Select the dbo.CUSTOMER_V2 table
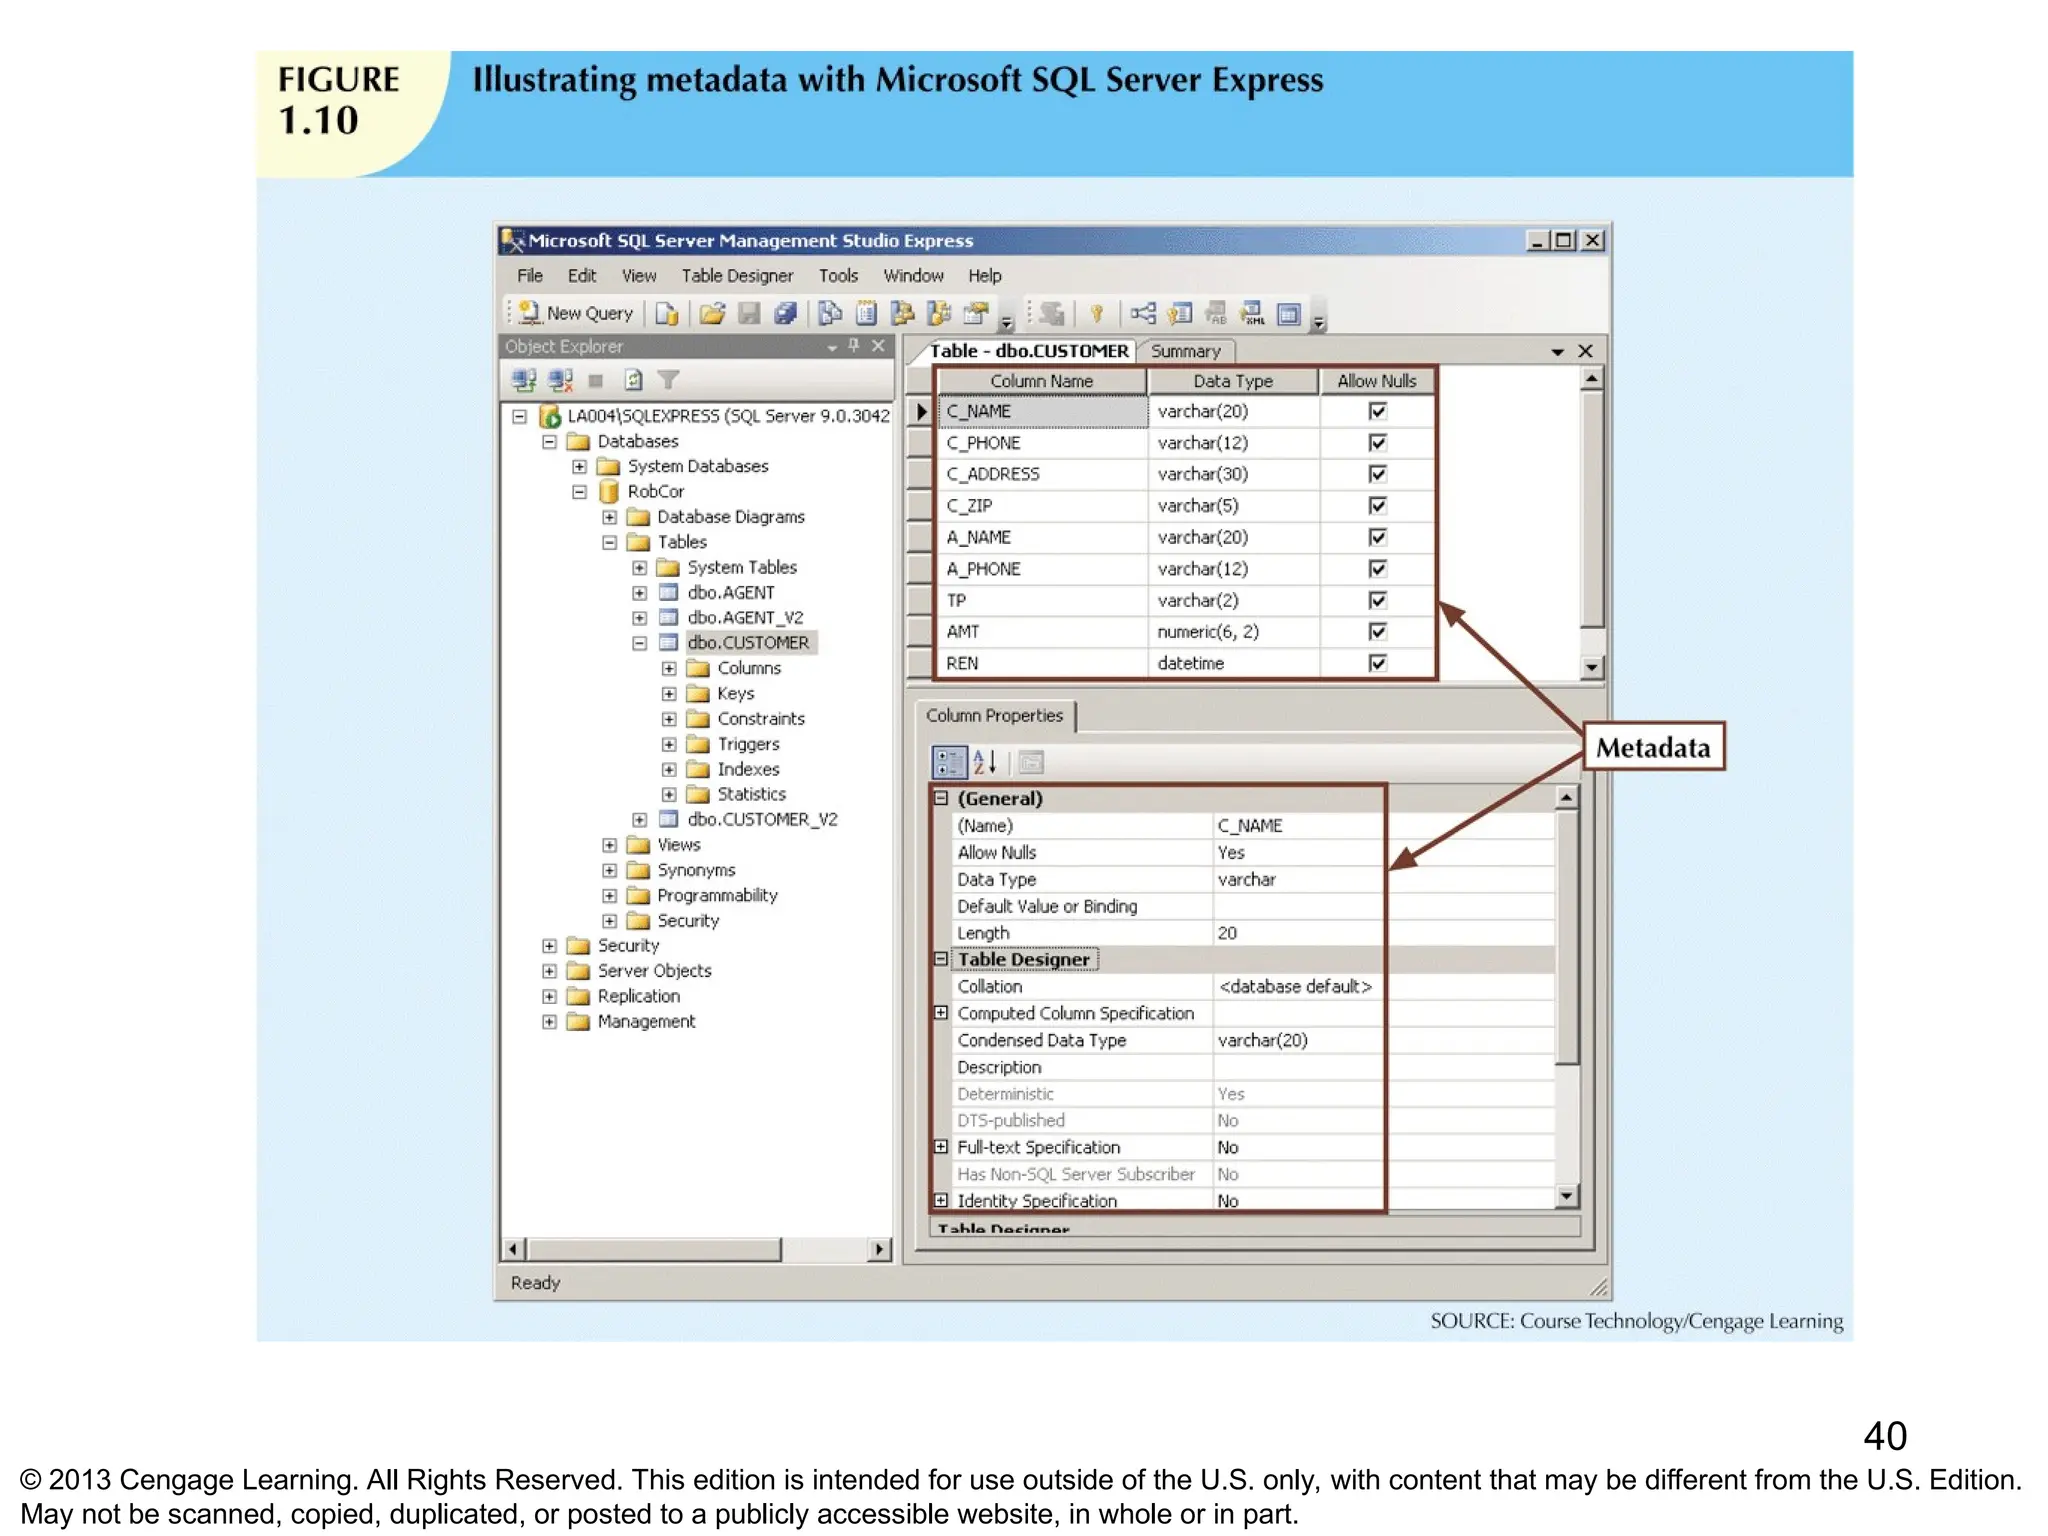 761,820
